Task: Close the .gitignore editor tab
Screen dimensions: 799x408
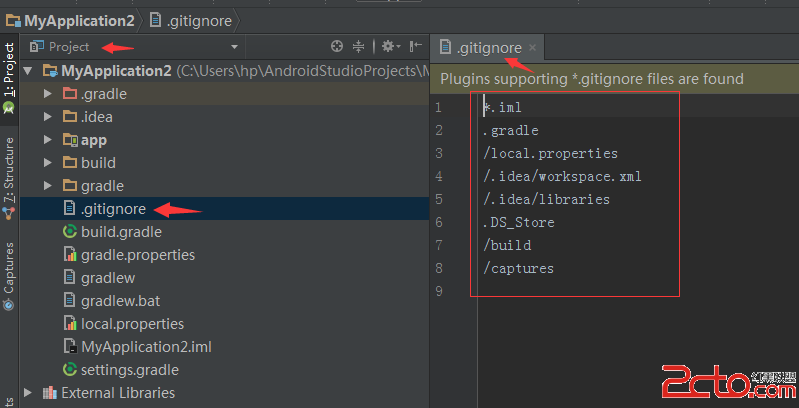Action: [x=533, y=47]
